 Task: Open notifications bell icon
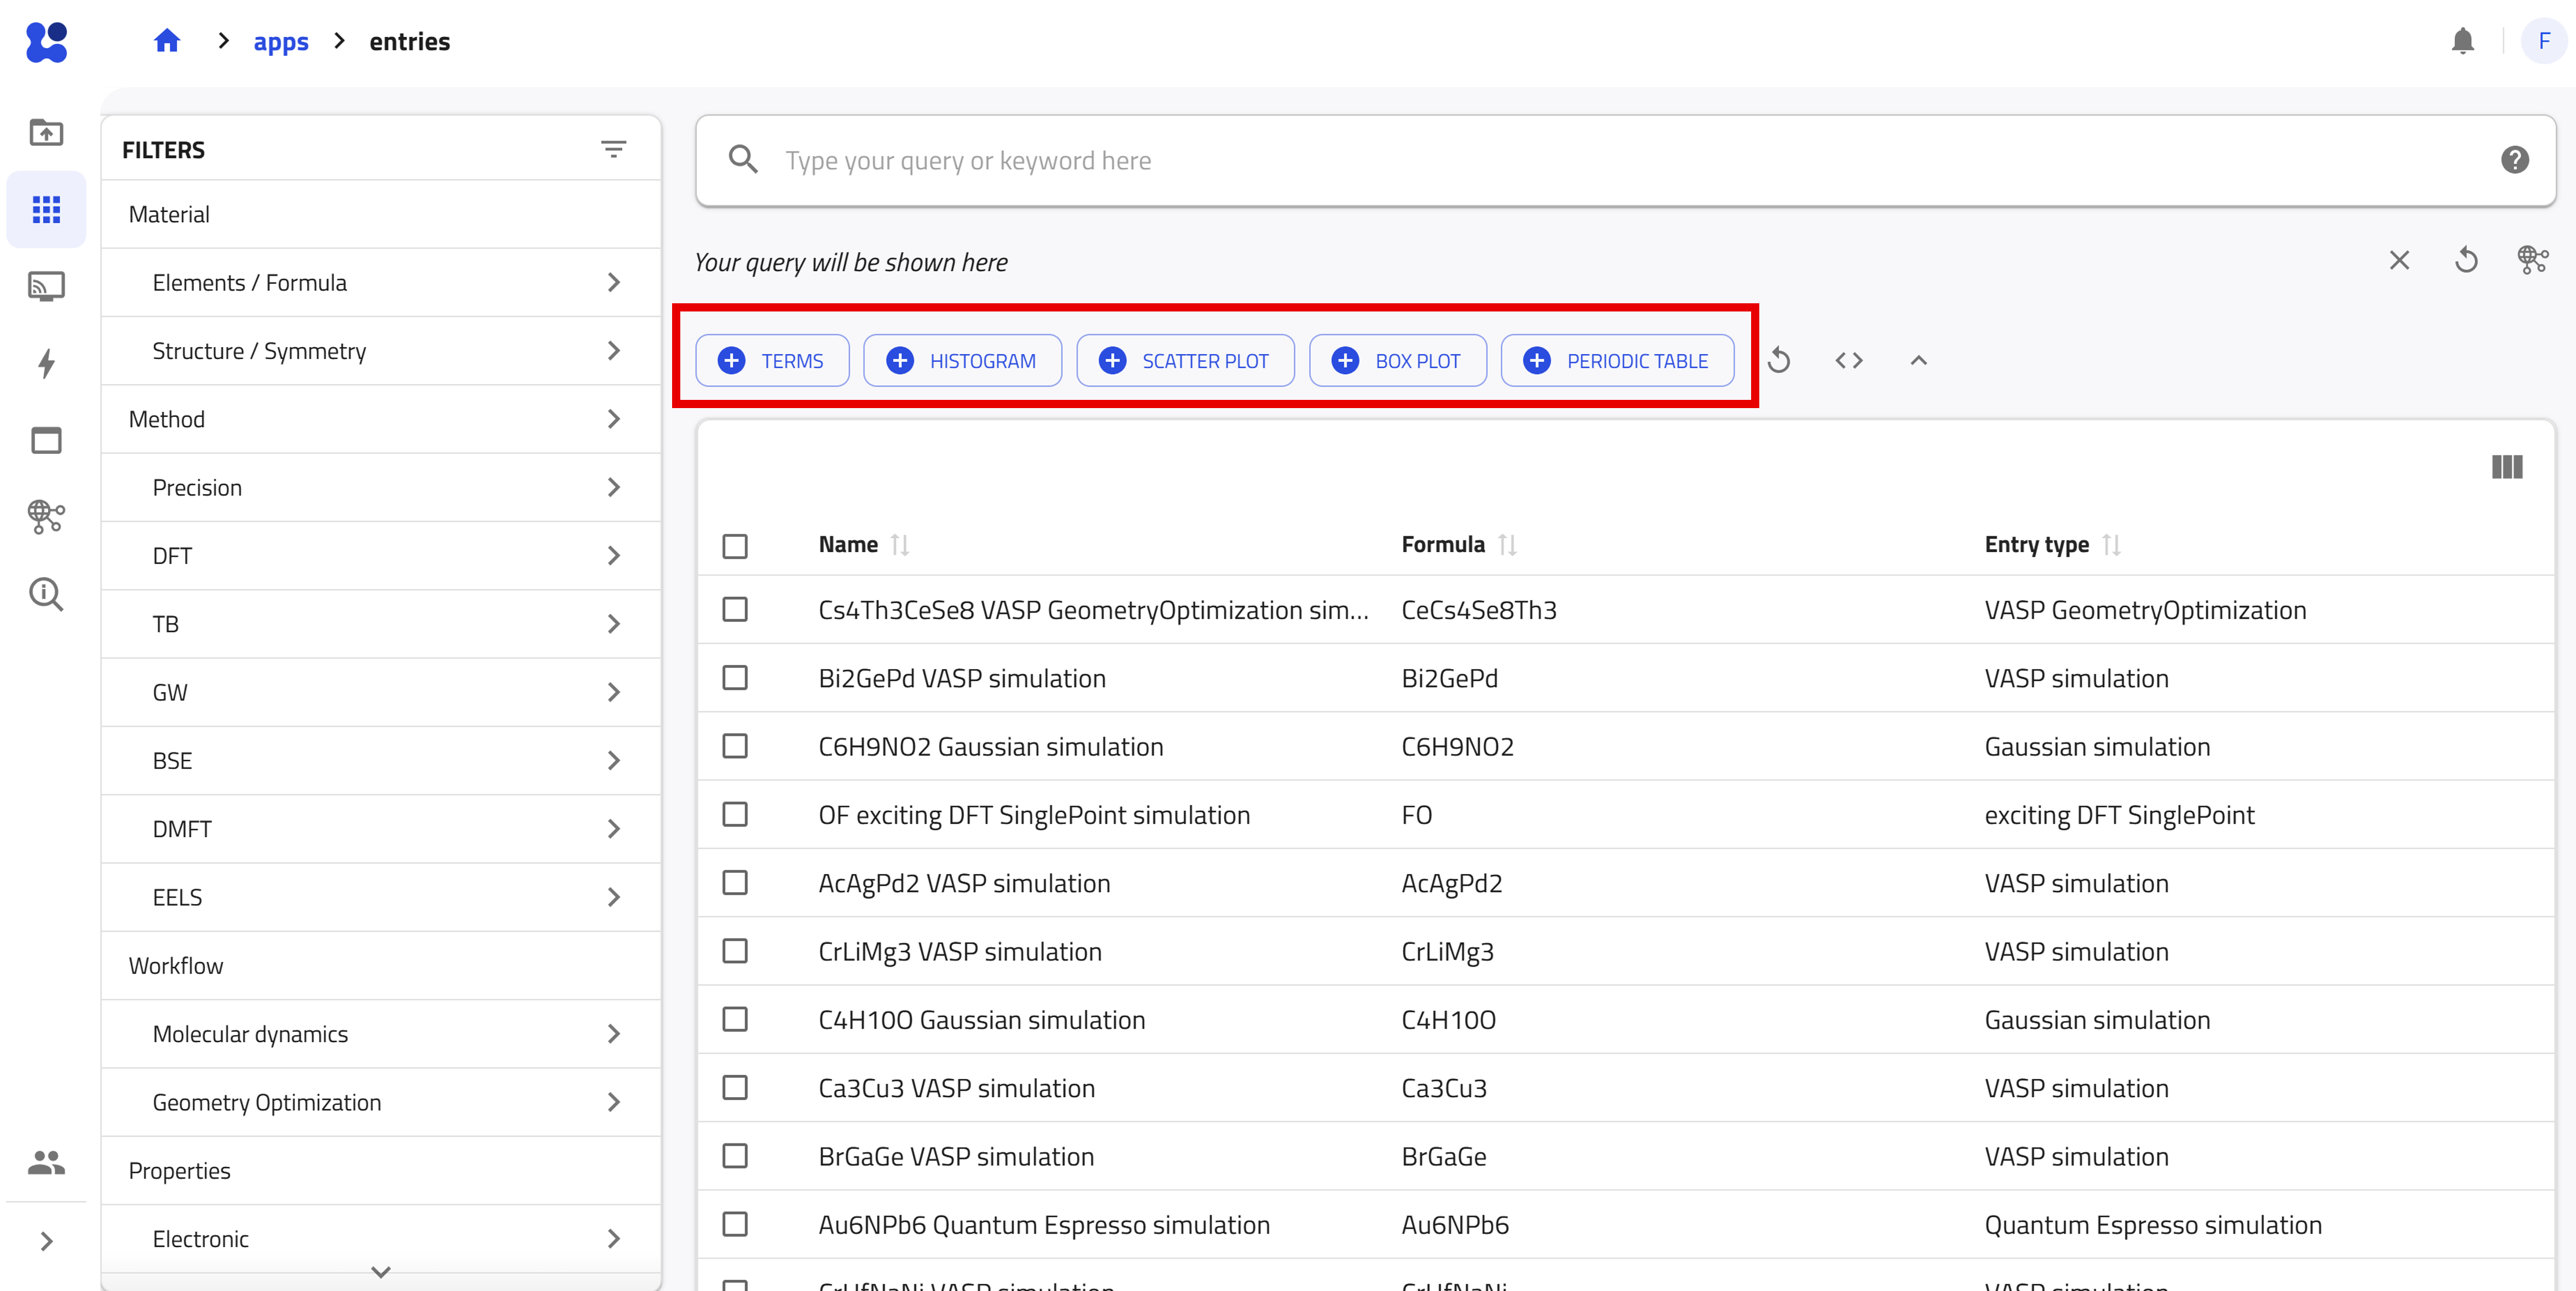point(2463,41)
